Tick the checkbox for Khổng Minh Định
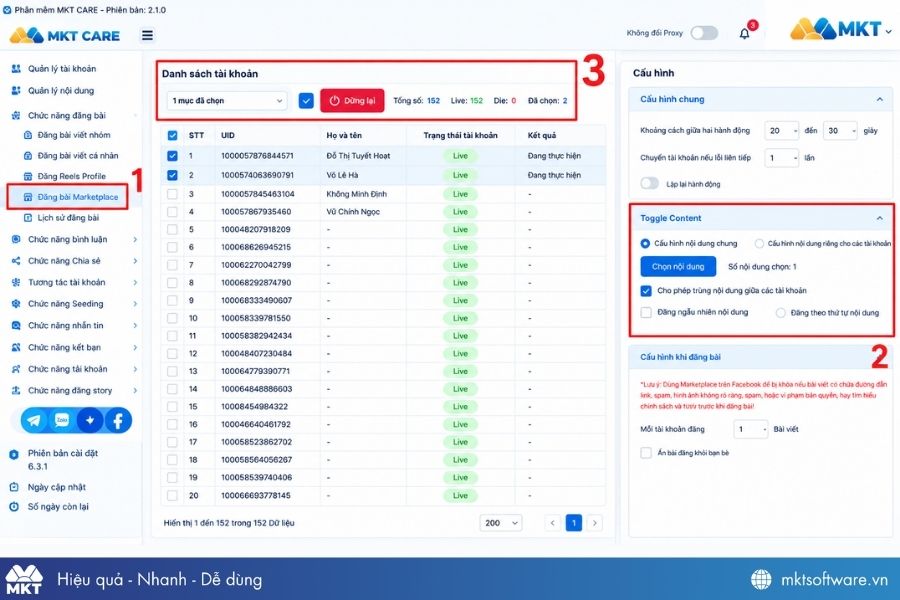Viewport: 900px width, 600px height. point(172,194)
